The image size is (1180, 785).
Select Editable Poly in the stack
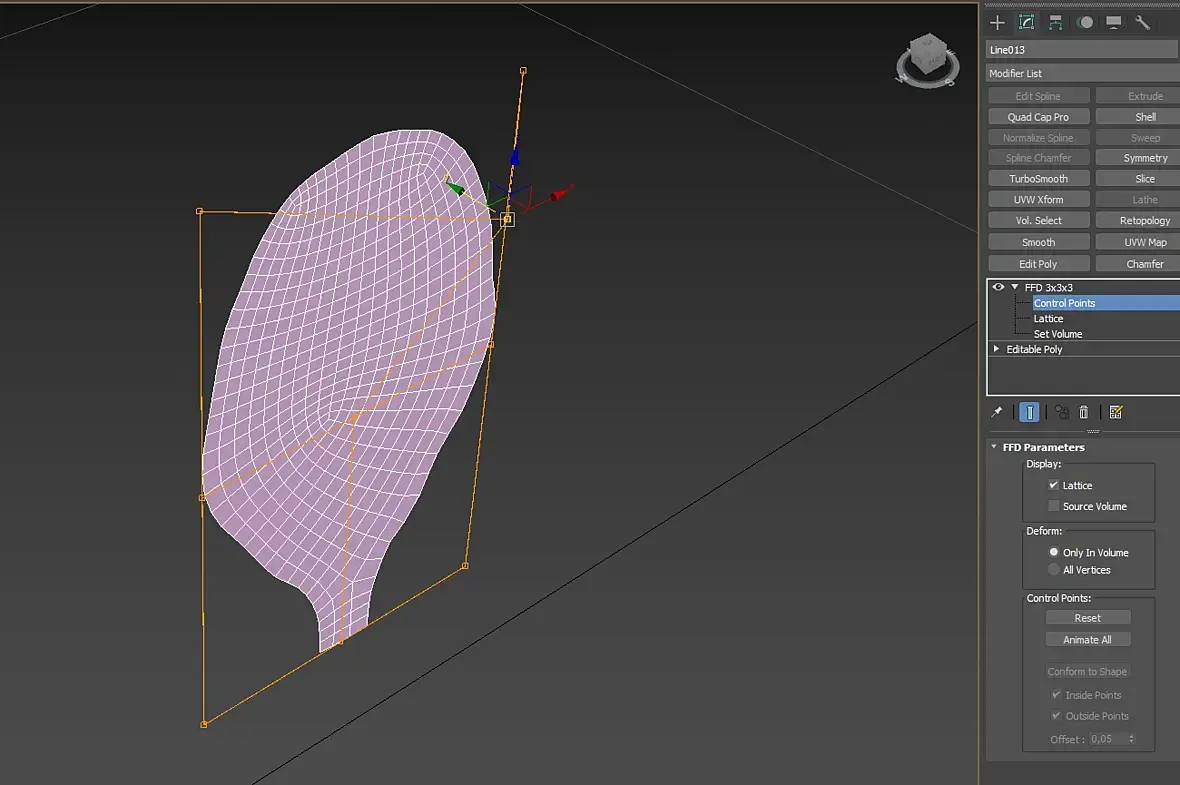[1034, 349]
